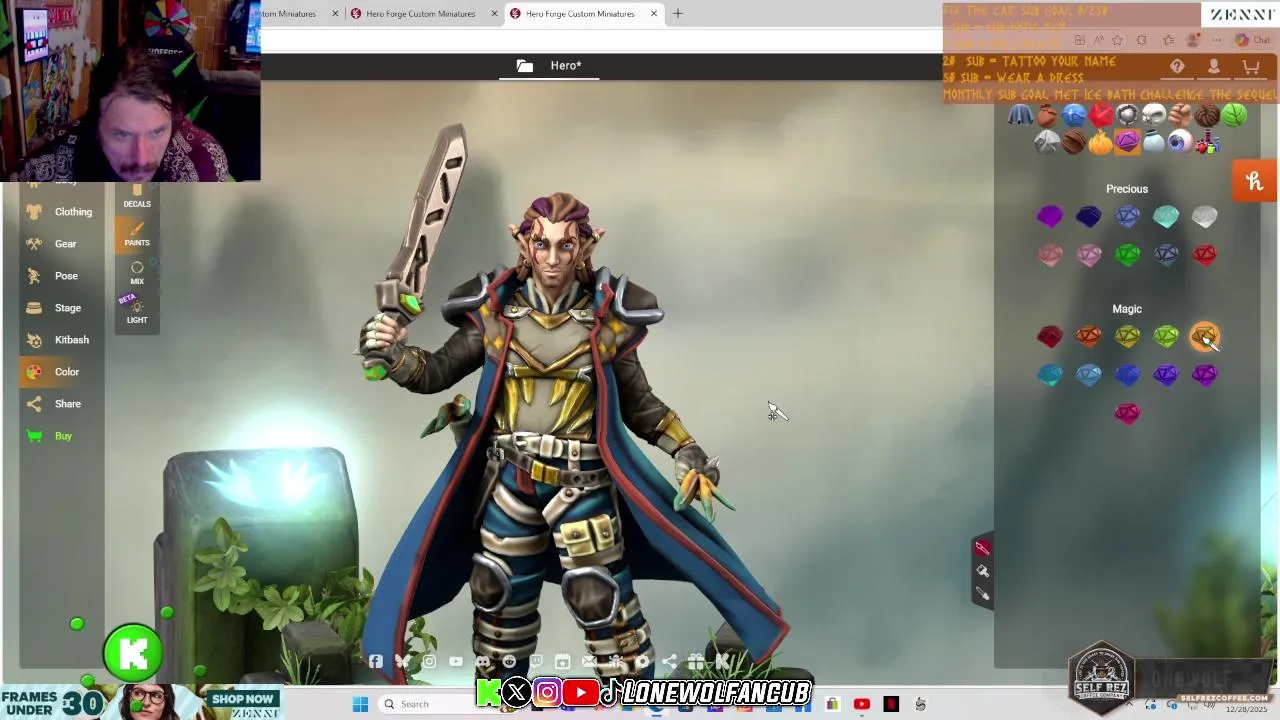1280x720 pixels.
Task: Open the help question mark icon
Action: (x=1177, y=67)
